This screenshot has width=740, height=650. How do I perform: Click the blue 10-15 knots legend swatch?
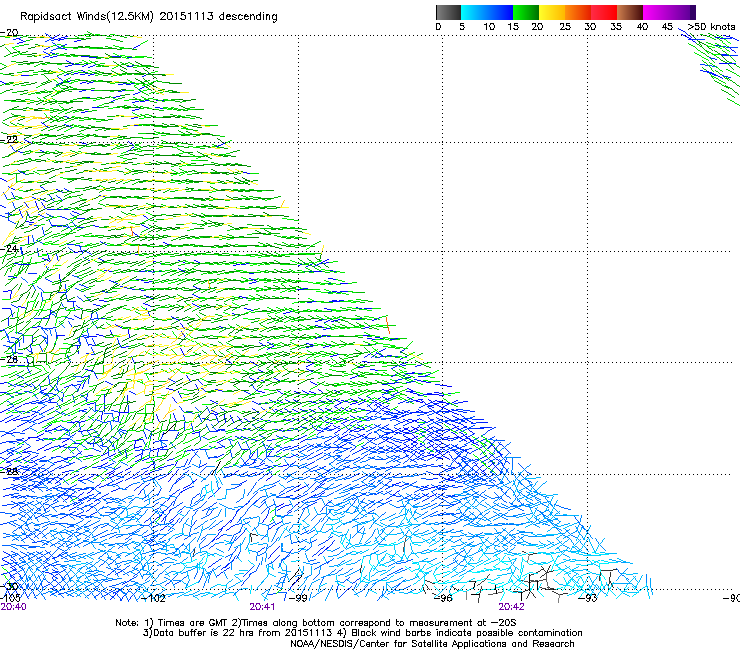500,12
